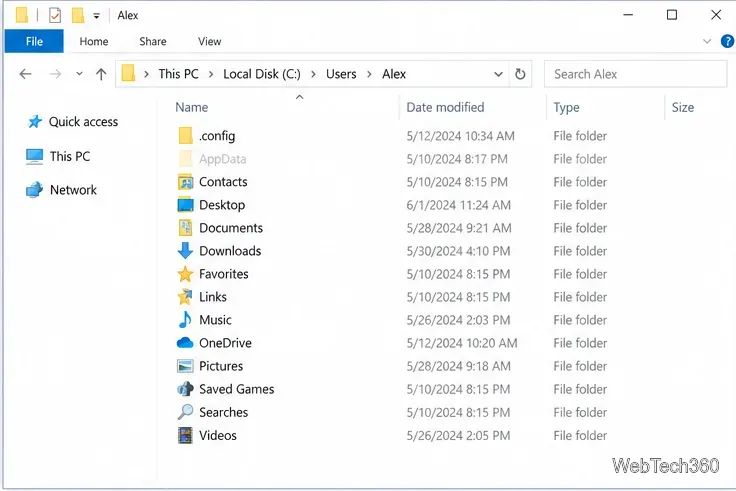Click the blue Desktop folder icon
The height and width of the screenshot is (491, 736).
click(x=185, y=205)
